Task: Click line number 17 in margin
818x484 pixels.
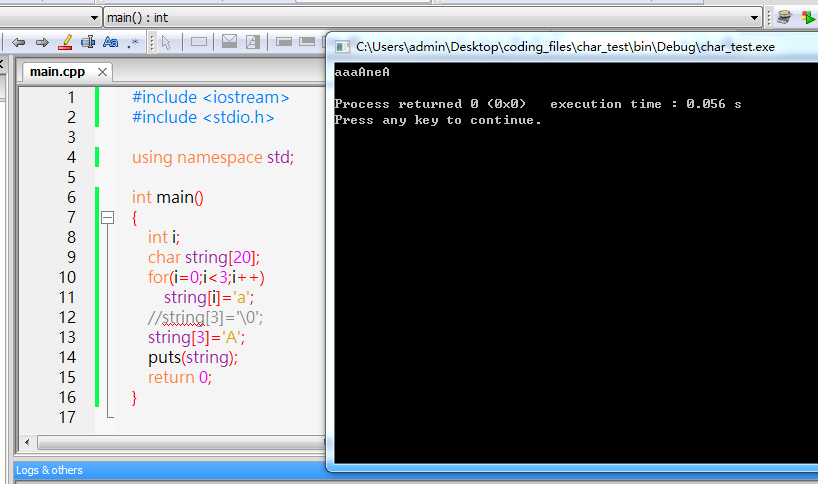Action: 67,417
